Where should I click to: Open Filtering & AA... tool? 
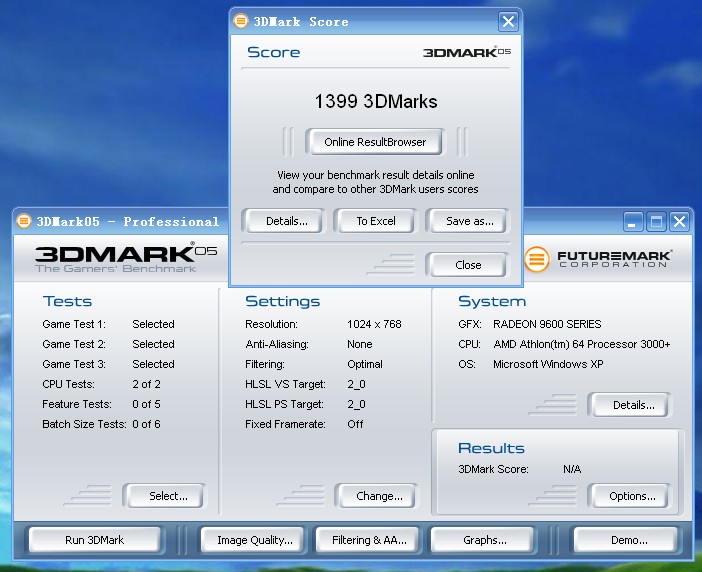pos(369,540)
